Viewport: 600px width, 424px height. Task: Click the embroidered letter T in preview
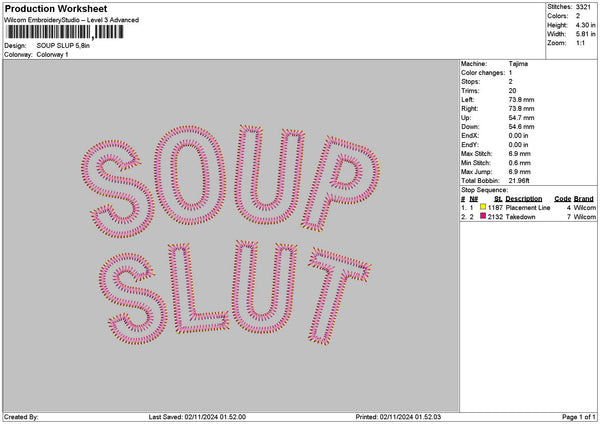339,297
